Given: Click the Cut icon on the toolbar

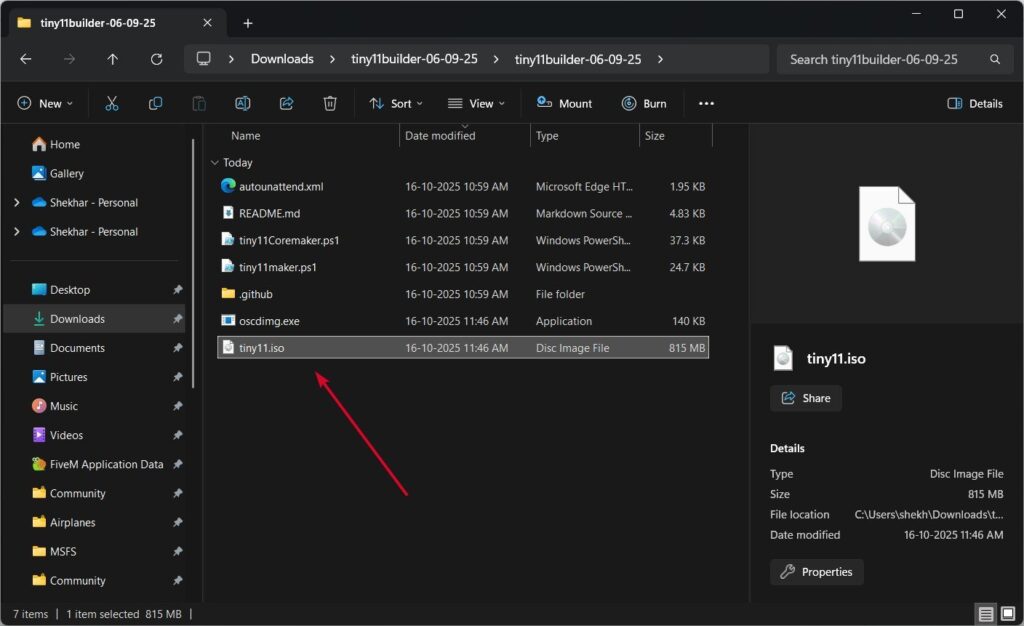Looking at the screenshot, I should (x=111, y=103).
